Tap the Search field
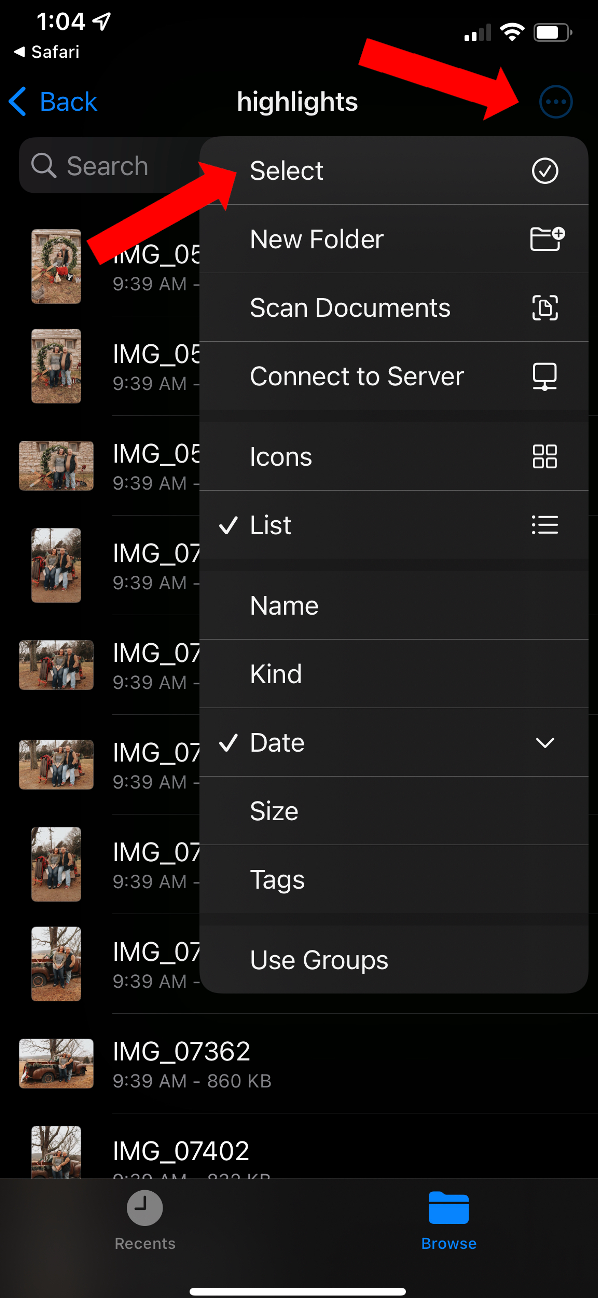 (x=110, y=166)
